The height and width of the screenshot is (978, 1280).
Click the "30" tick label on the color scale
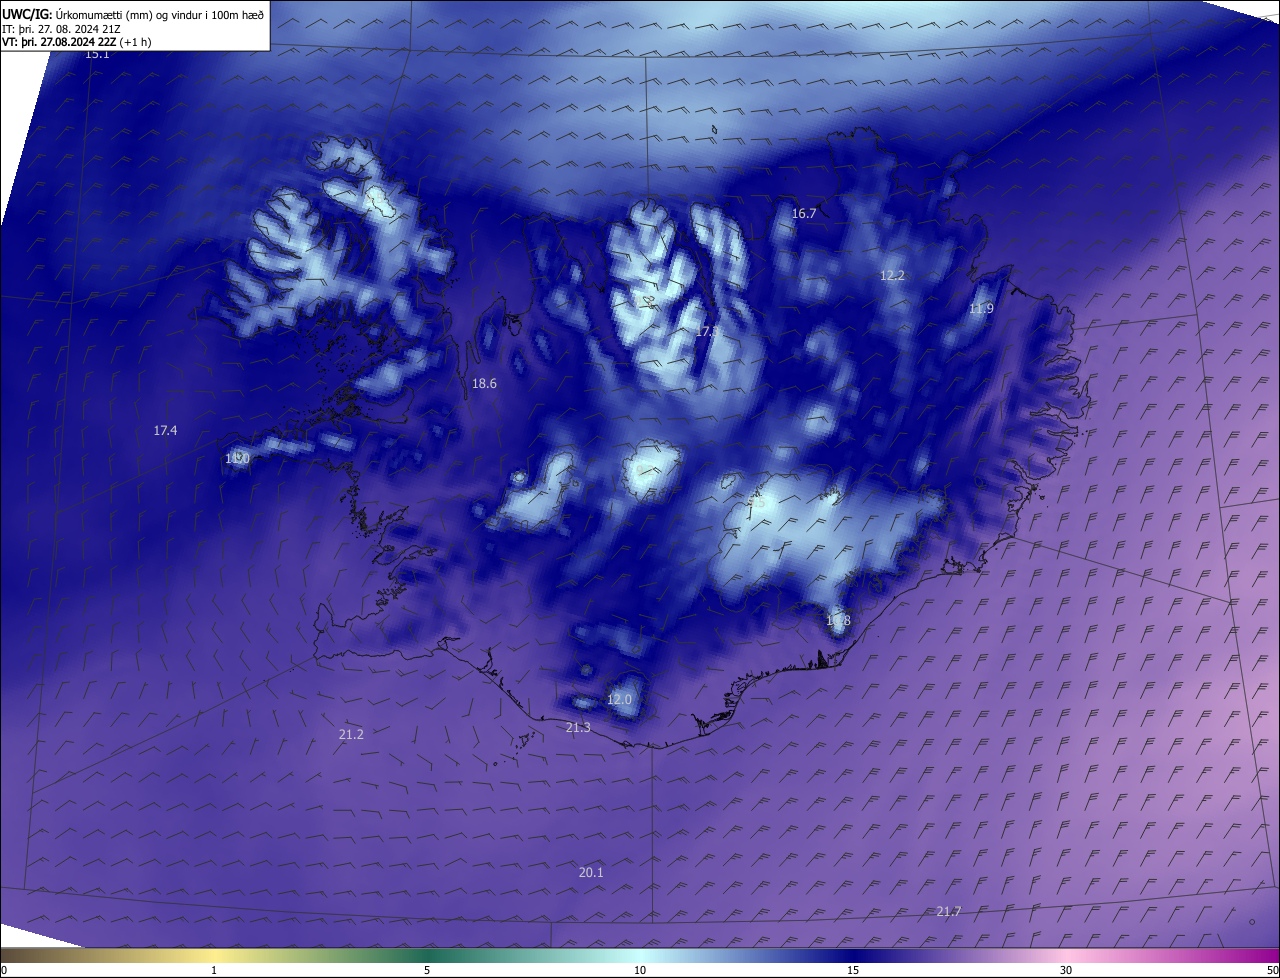(x=1066, y=970)
